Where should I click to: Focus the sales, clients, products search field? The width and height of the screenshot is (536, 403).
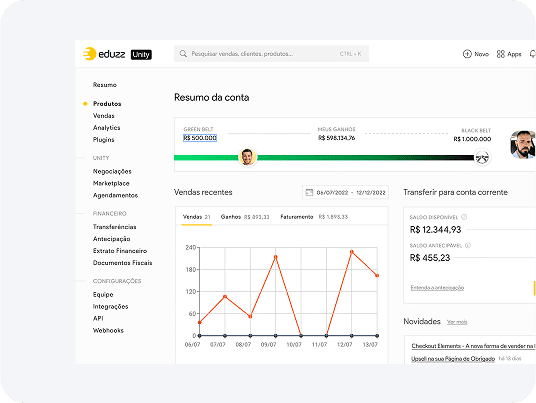pyautogui.click(x=271, y=54)
